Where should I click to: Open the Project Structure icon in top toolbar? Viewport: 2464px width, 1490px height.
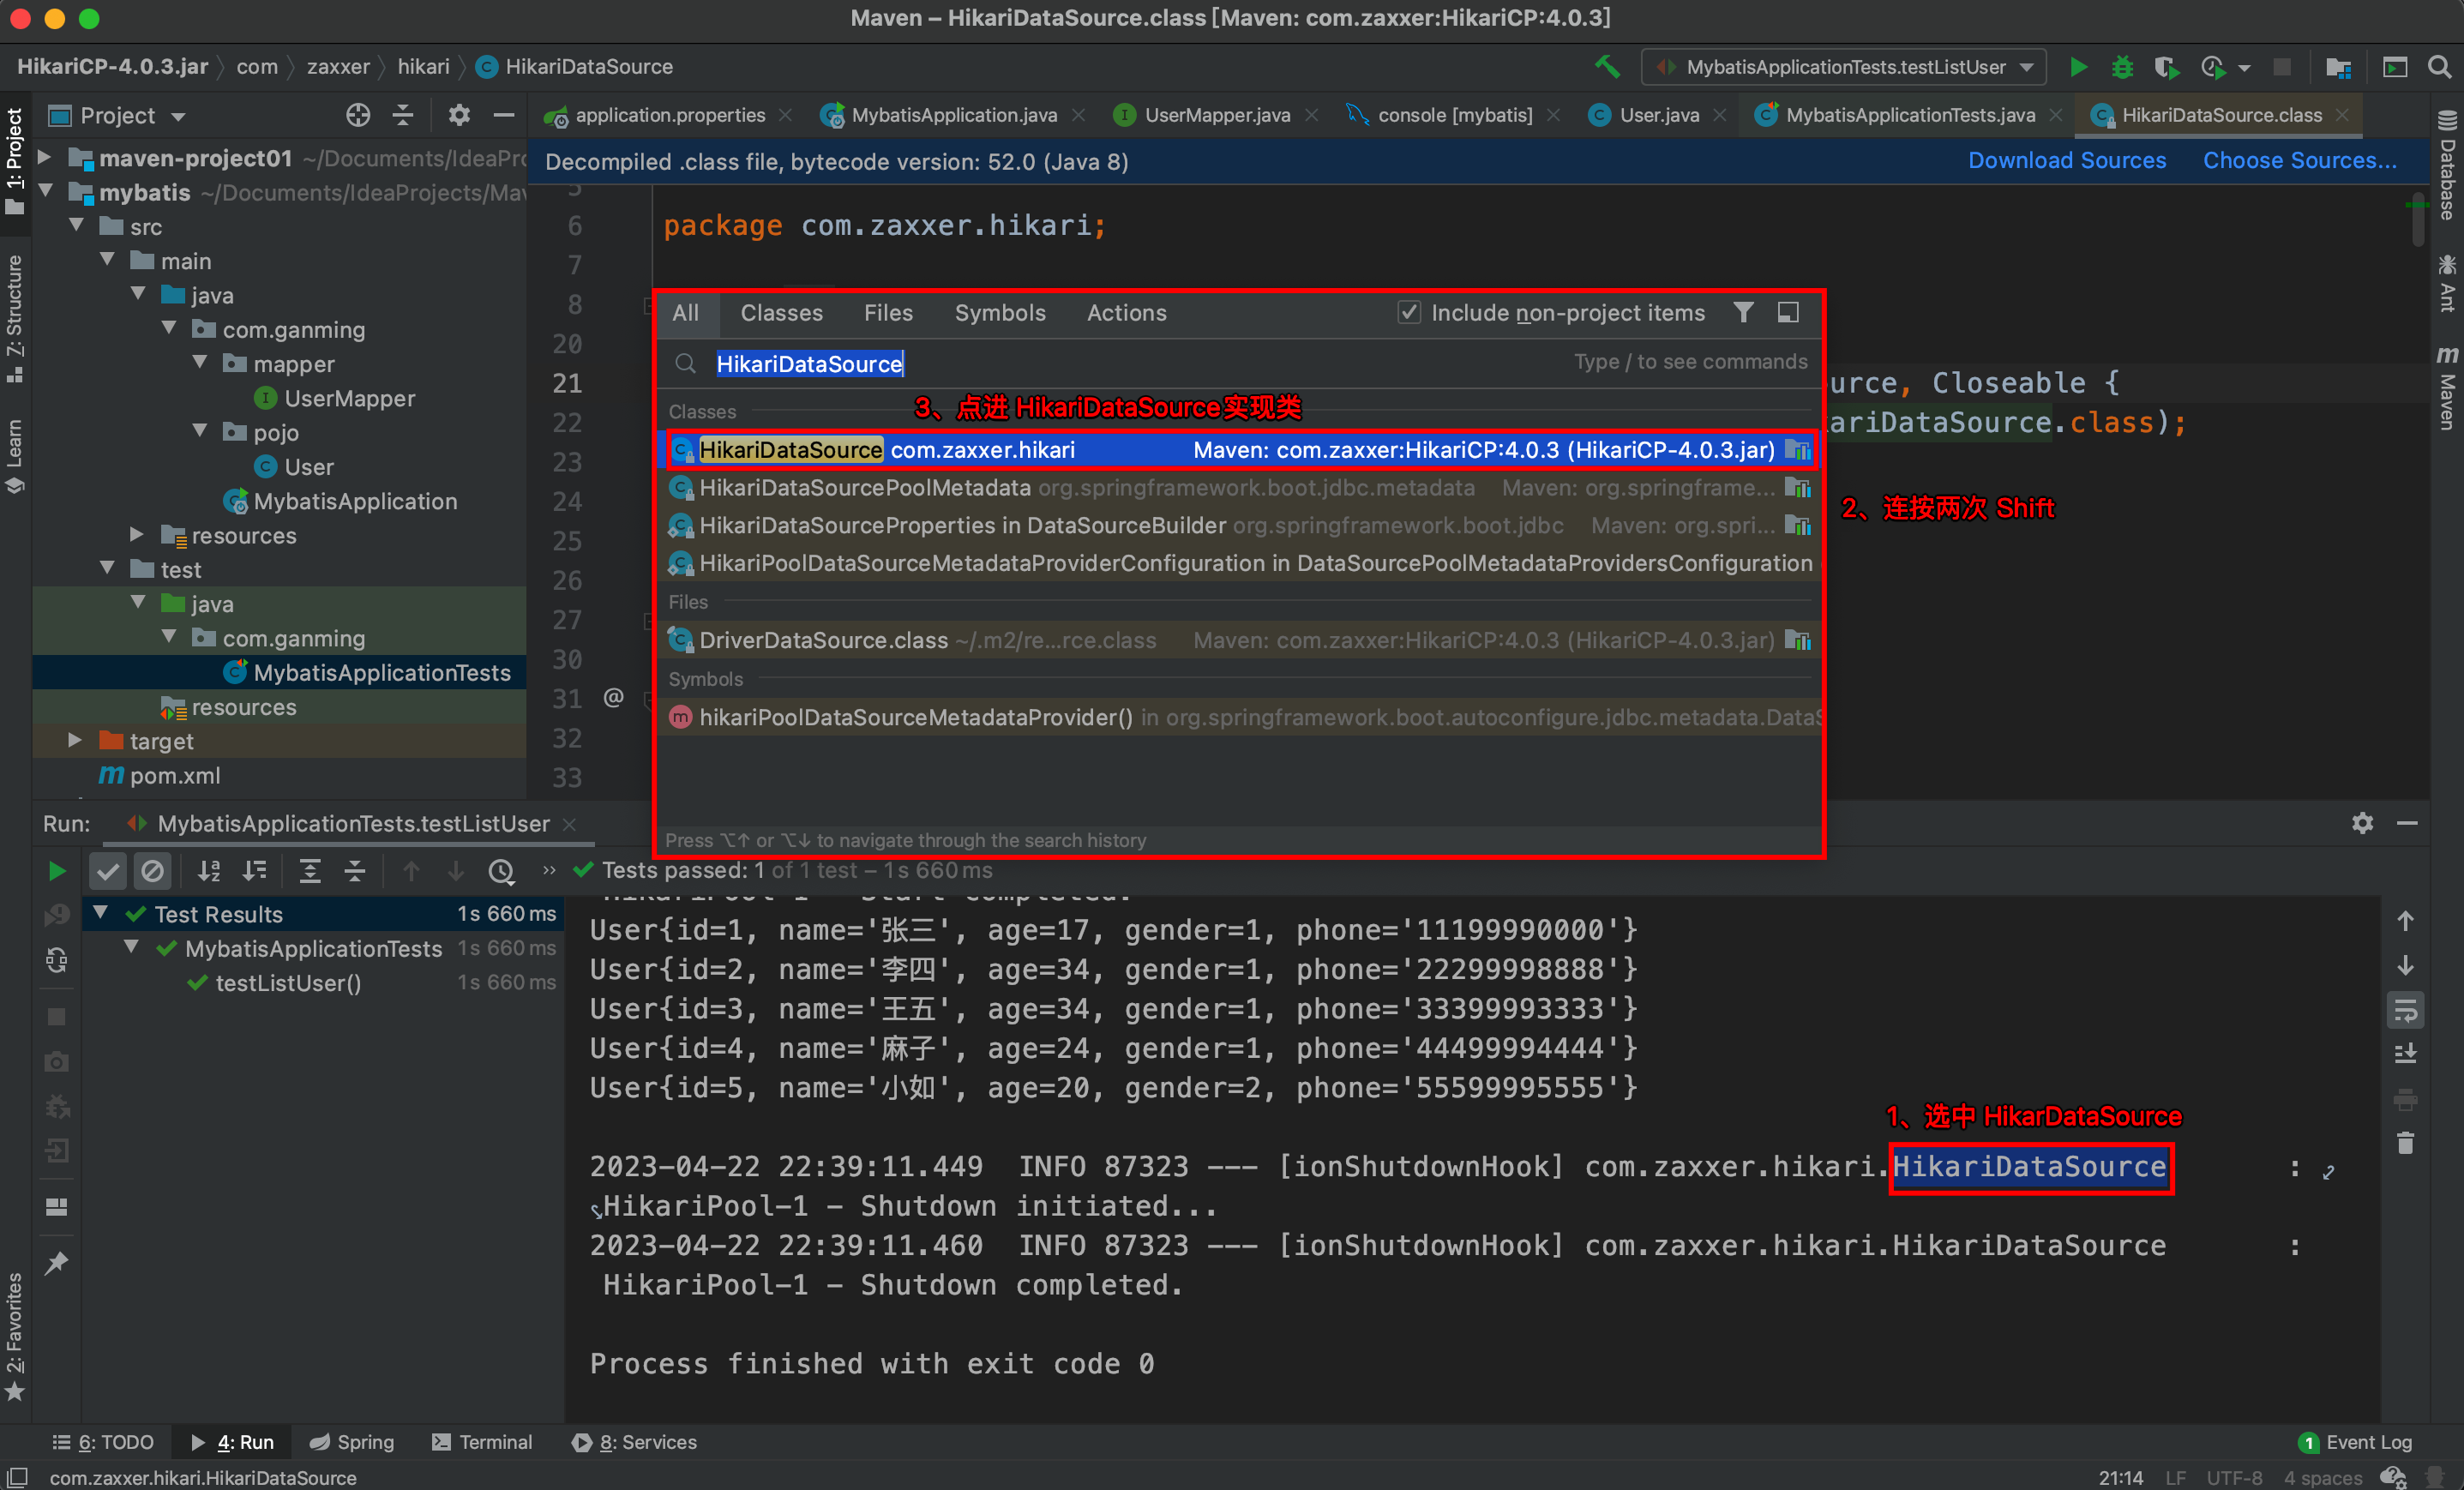2338,67
